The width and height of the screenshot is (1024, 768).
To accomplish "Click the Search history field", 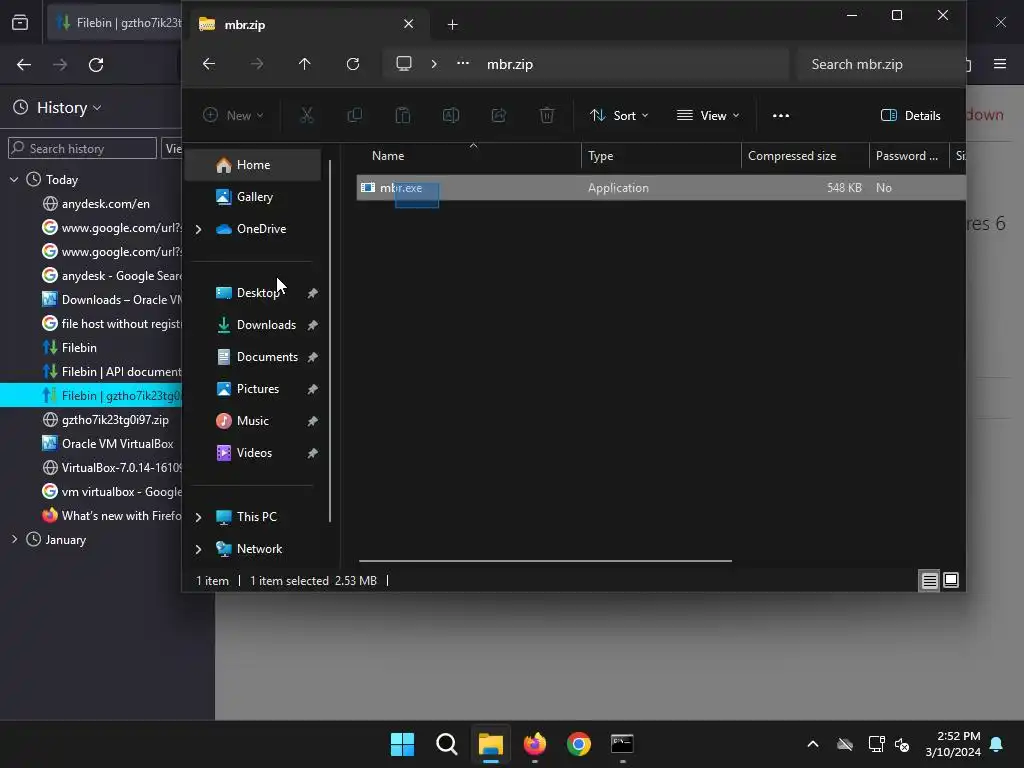I will pyautogui.click(x=82, y=149).
